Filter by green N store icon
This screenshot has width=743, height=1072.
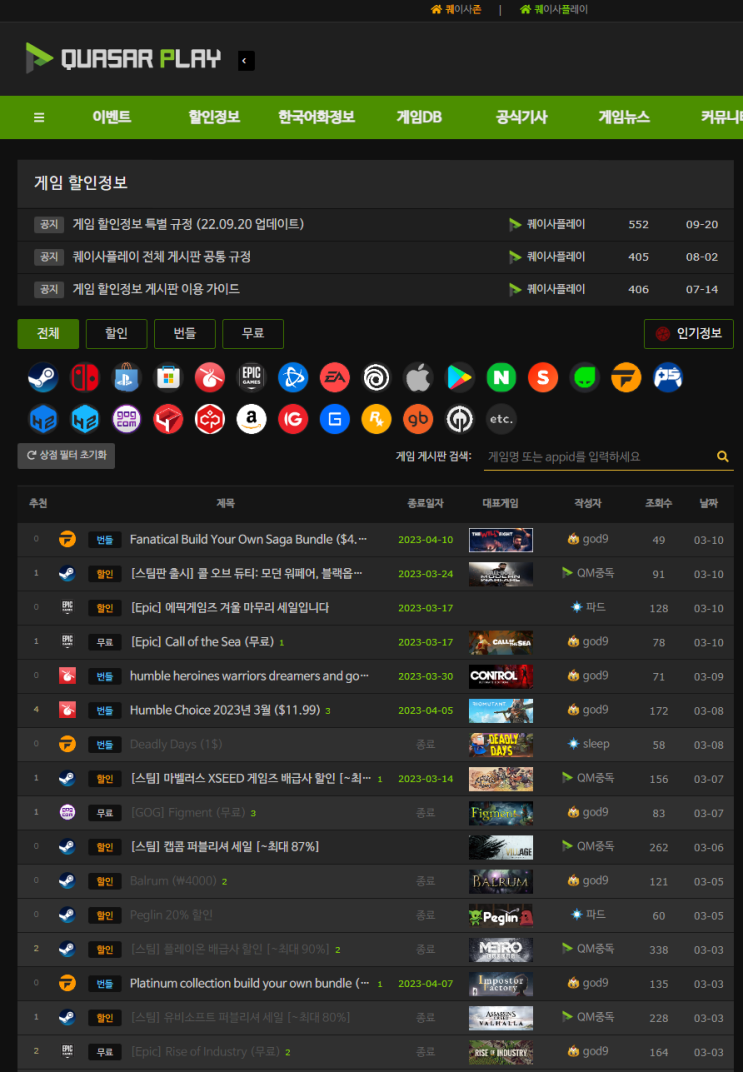pos(501,377)
